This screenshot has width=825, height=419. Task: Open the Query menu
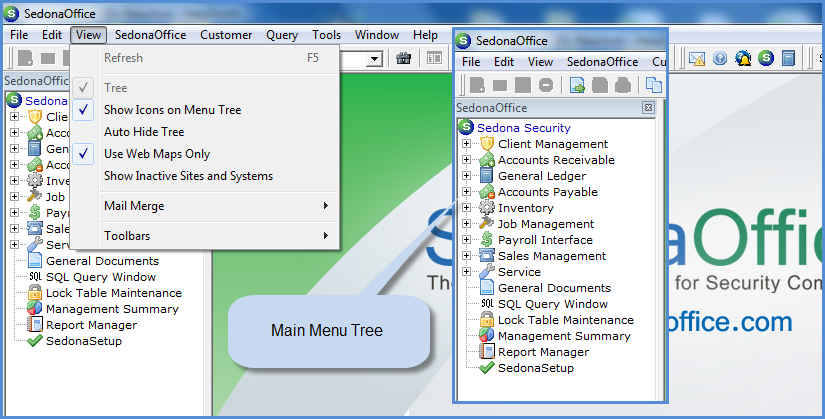[282, 35]
